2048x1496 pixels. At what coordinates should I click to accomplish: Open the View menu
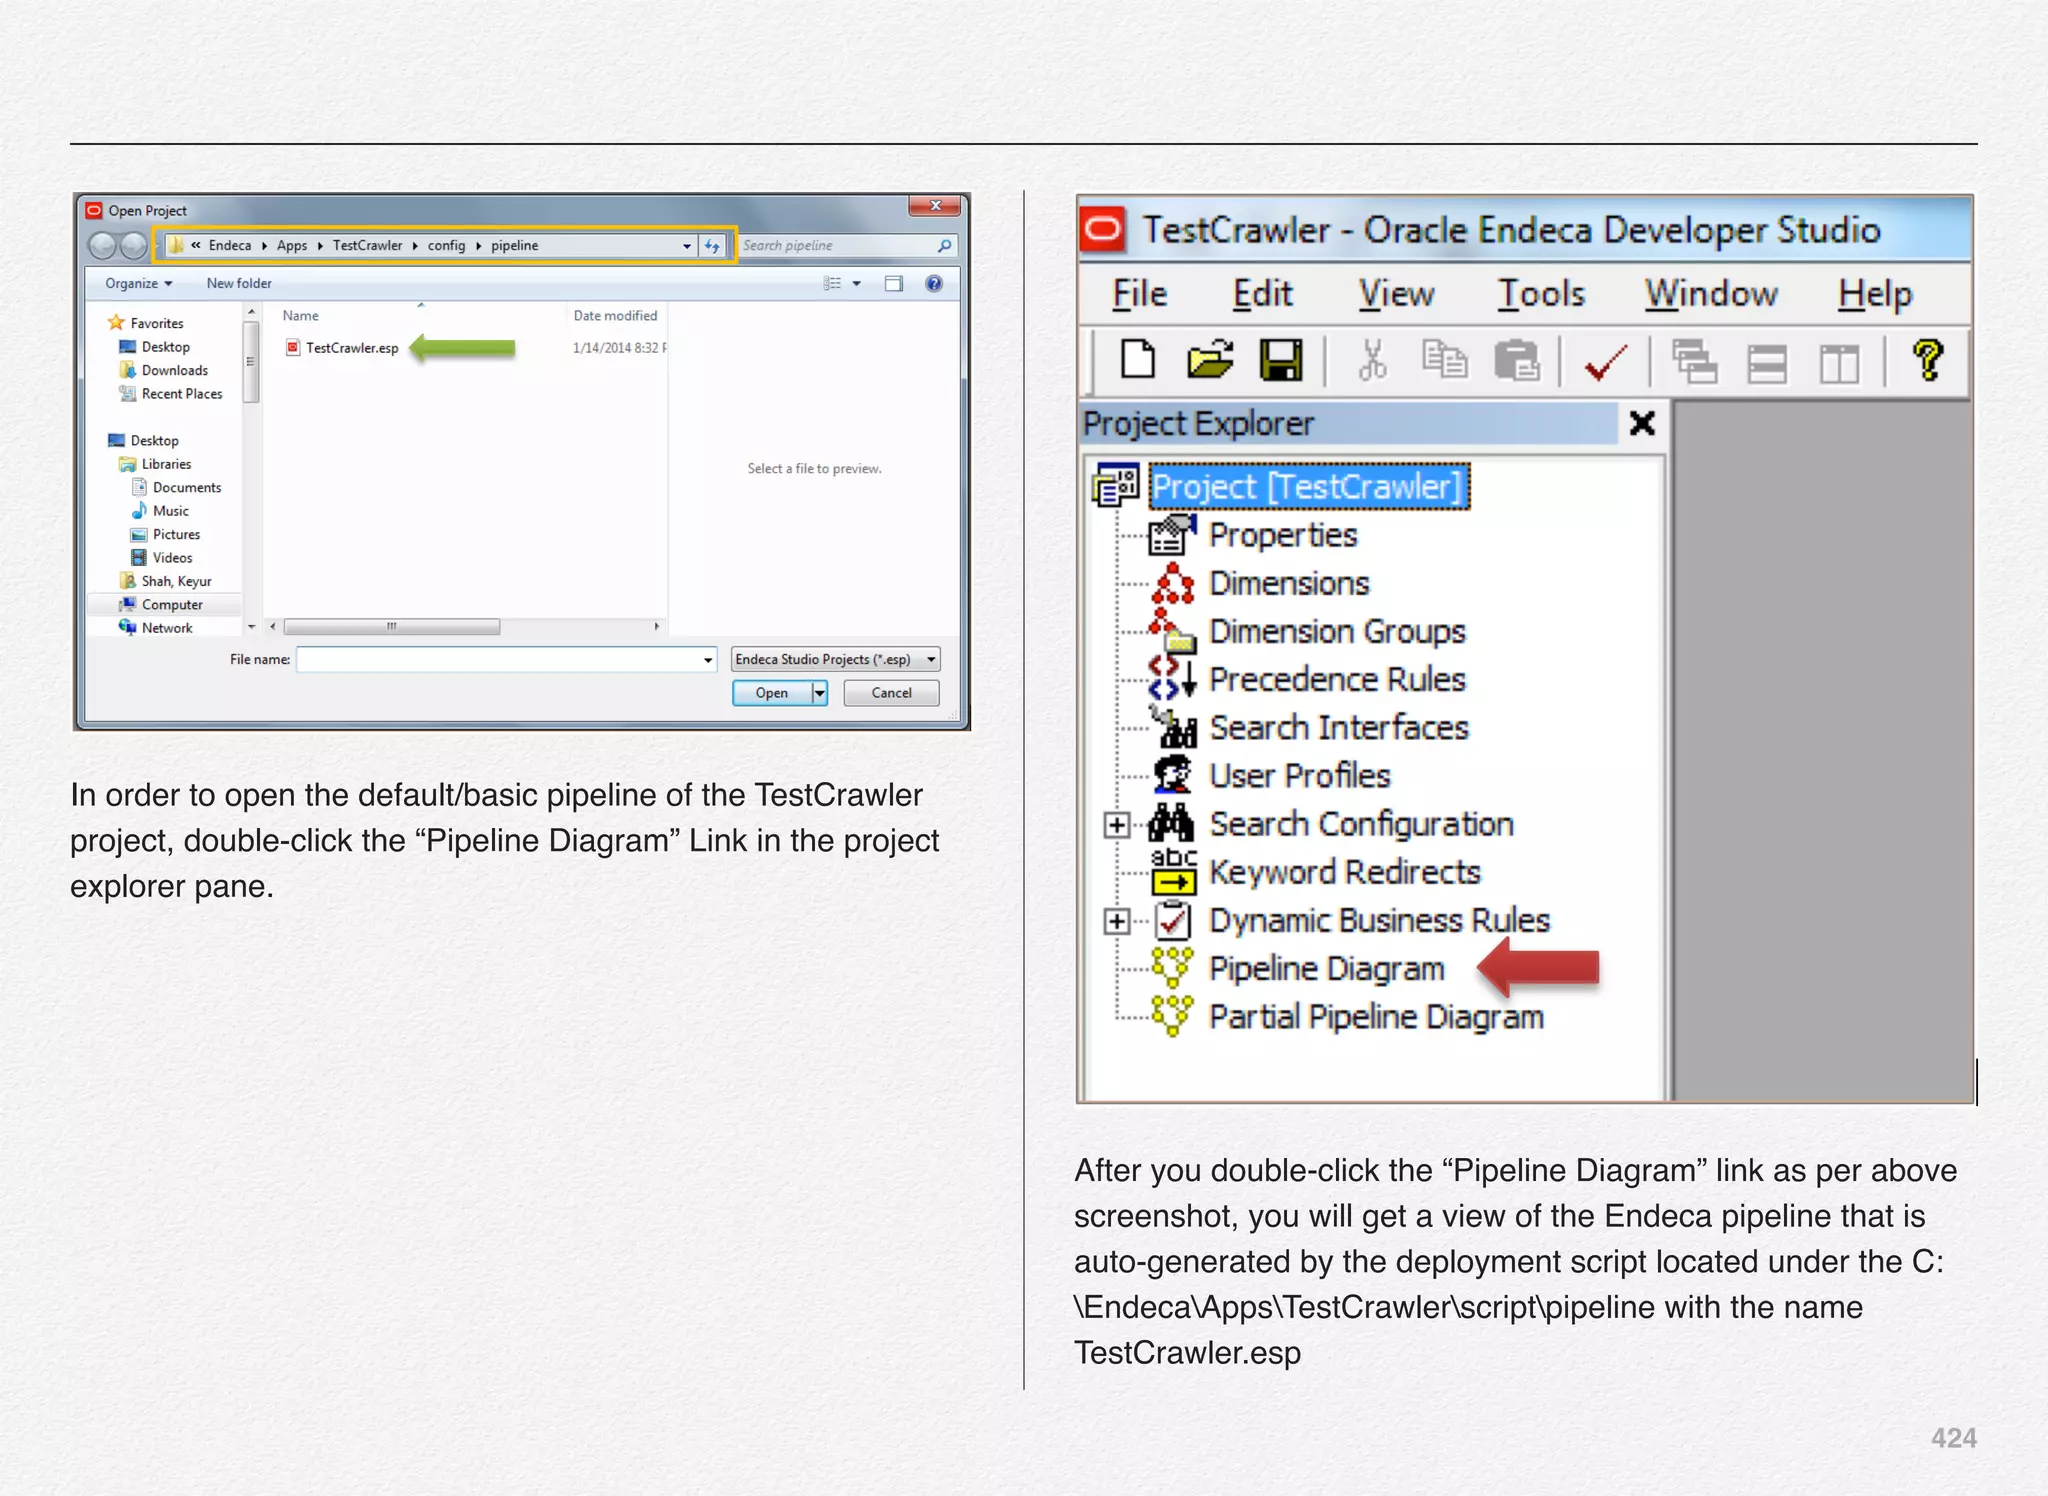[x=1396, y=293]
